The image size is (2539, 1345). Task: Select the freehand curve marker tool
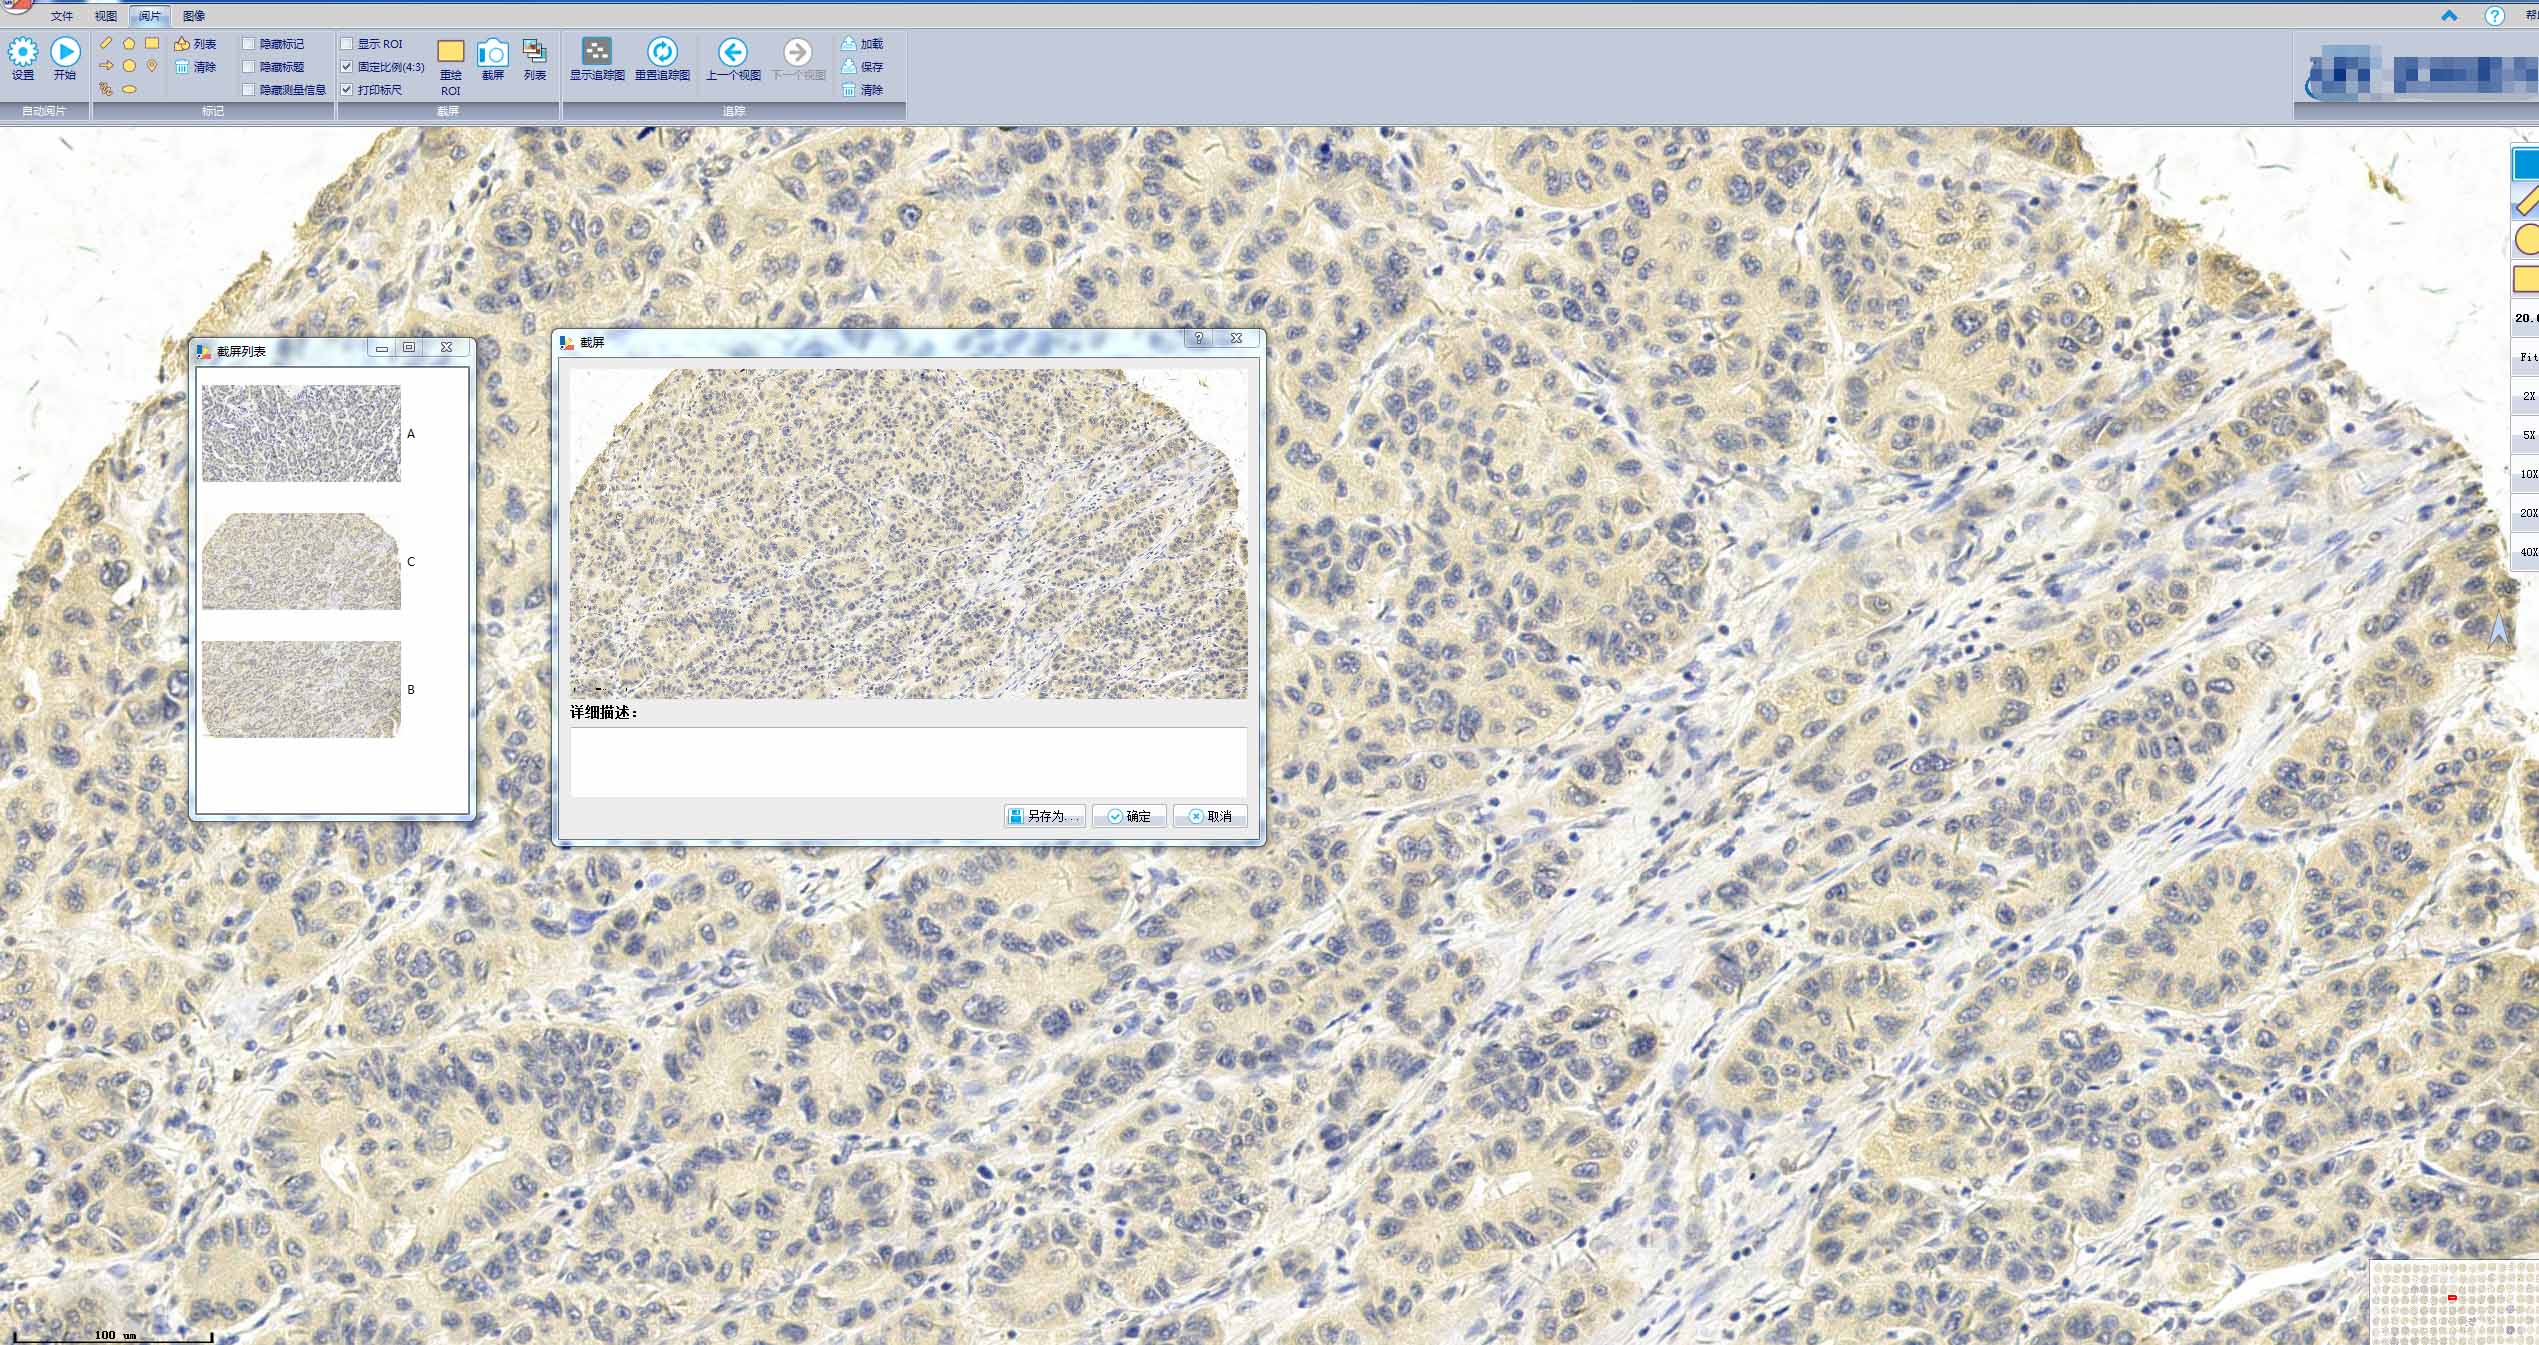[106, 89]
